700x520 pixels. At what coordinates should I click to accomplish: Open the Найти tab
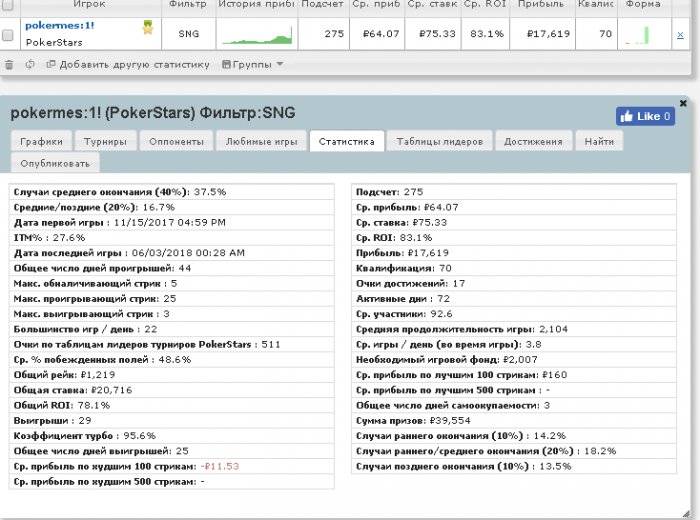599,141
